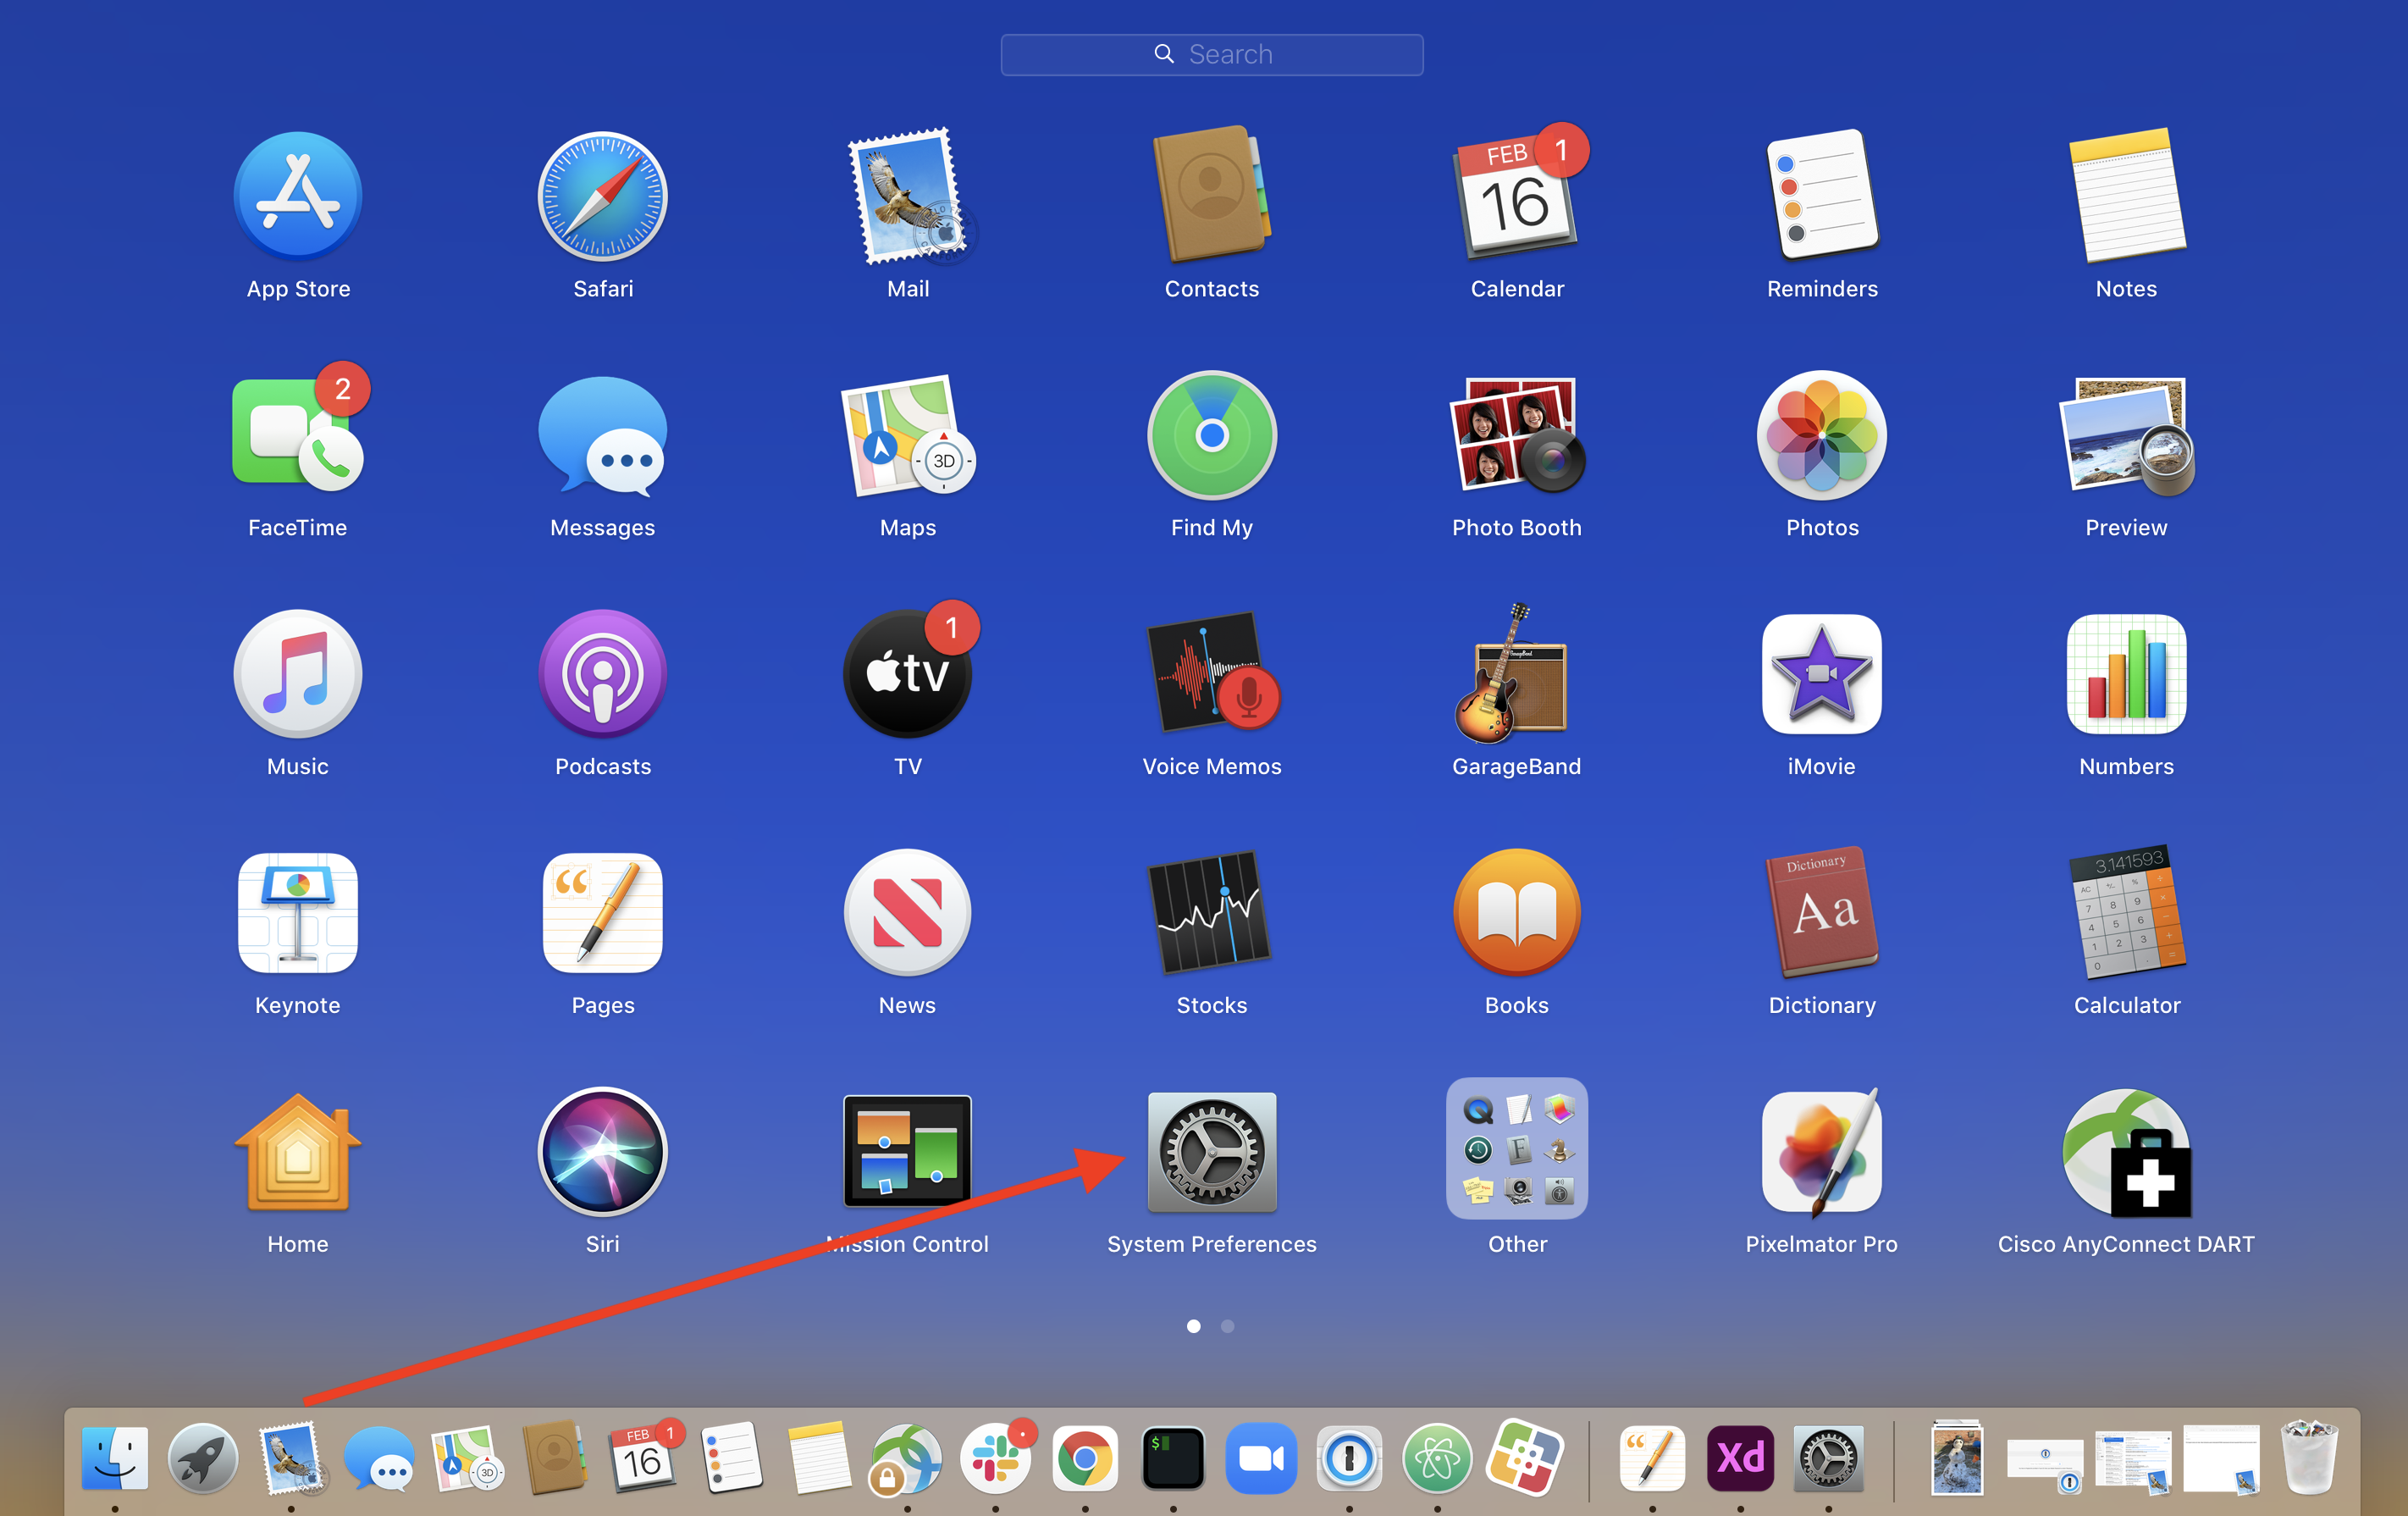Screen dimensions: 2408x1516
Task: Open Mission Control app
Action: pyautogui.click(x=907, y=1153)
